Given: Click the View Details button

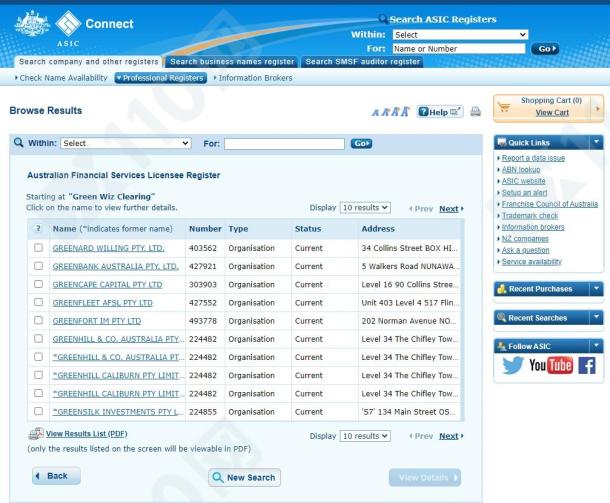Looking at the screenshot, I should pyautogui.click(x=425, y=477).
